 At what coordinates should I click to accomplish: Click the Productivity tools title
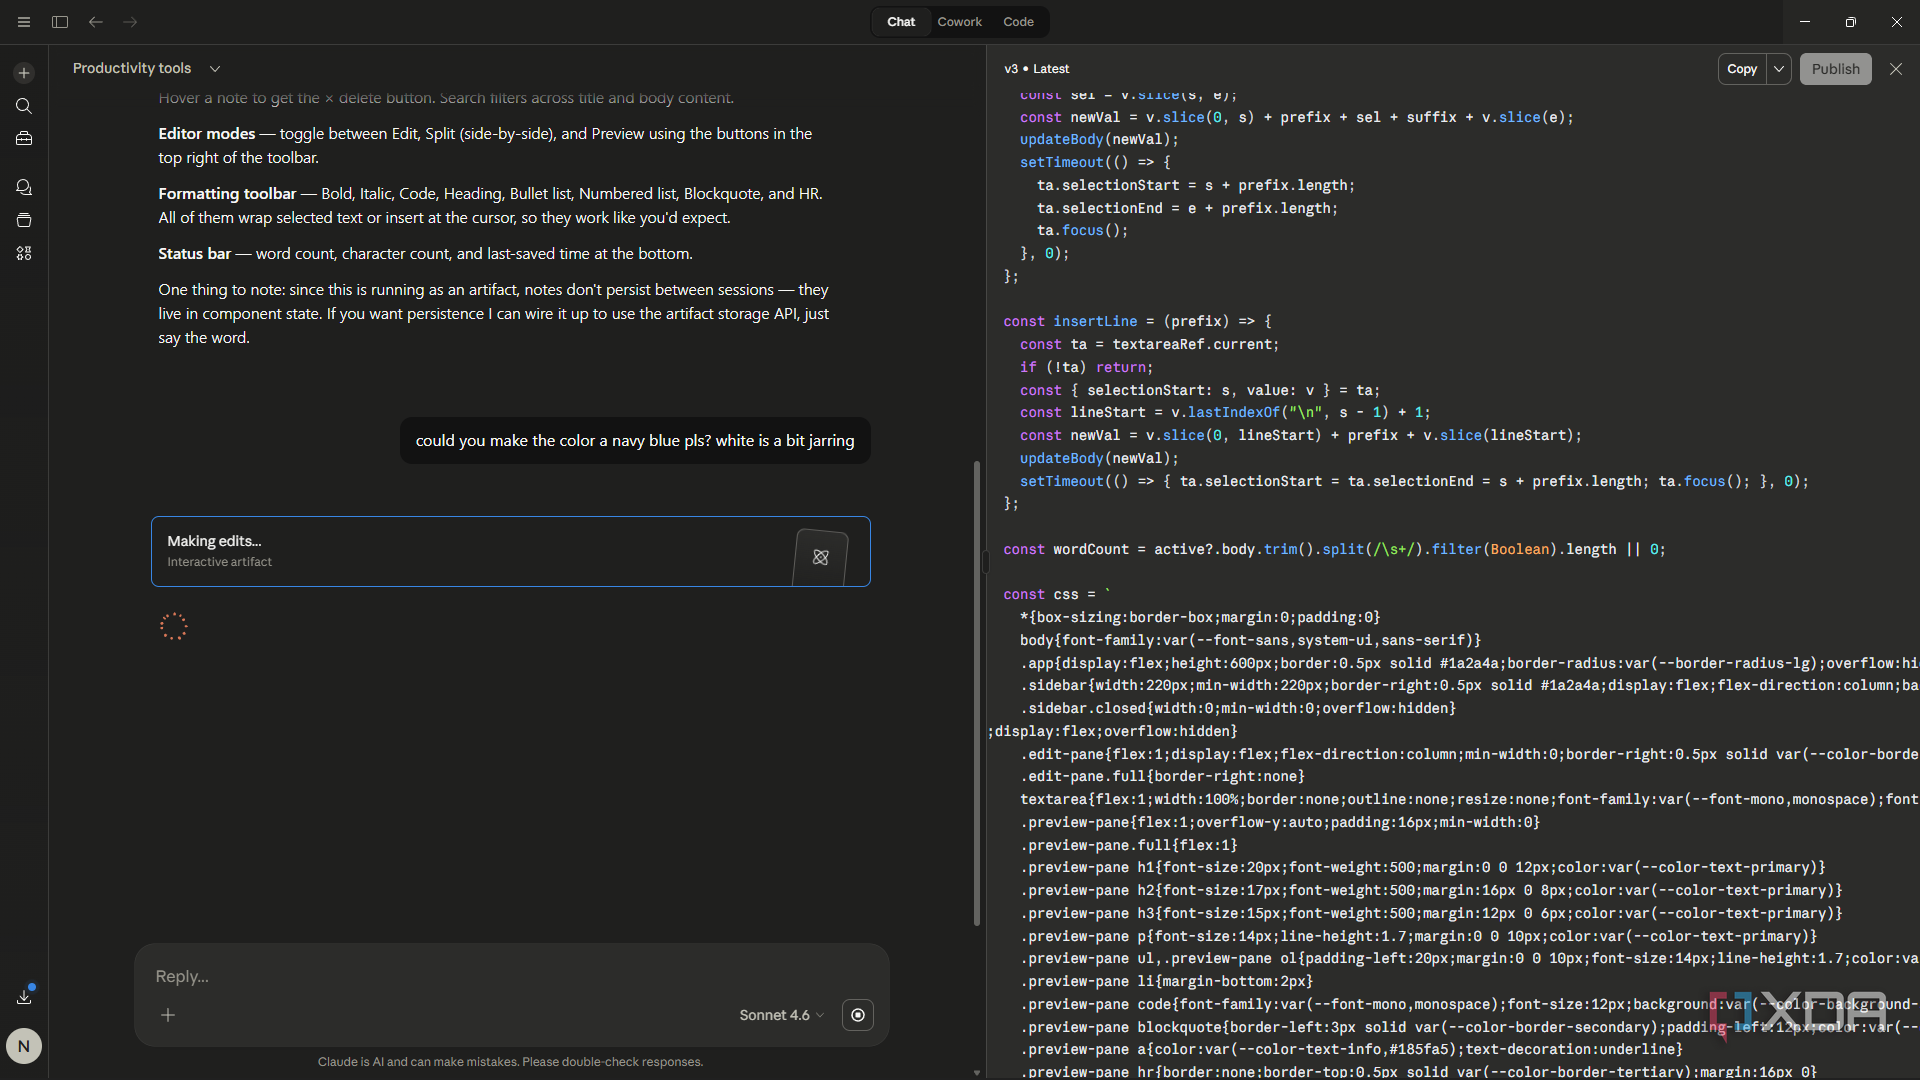tap(132, 68)
